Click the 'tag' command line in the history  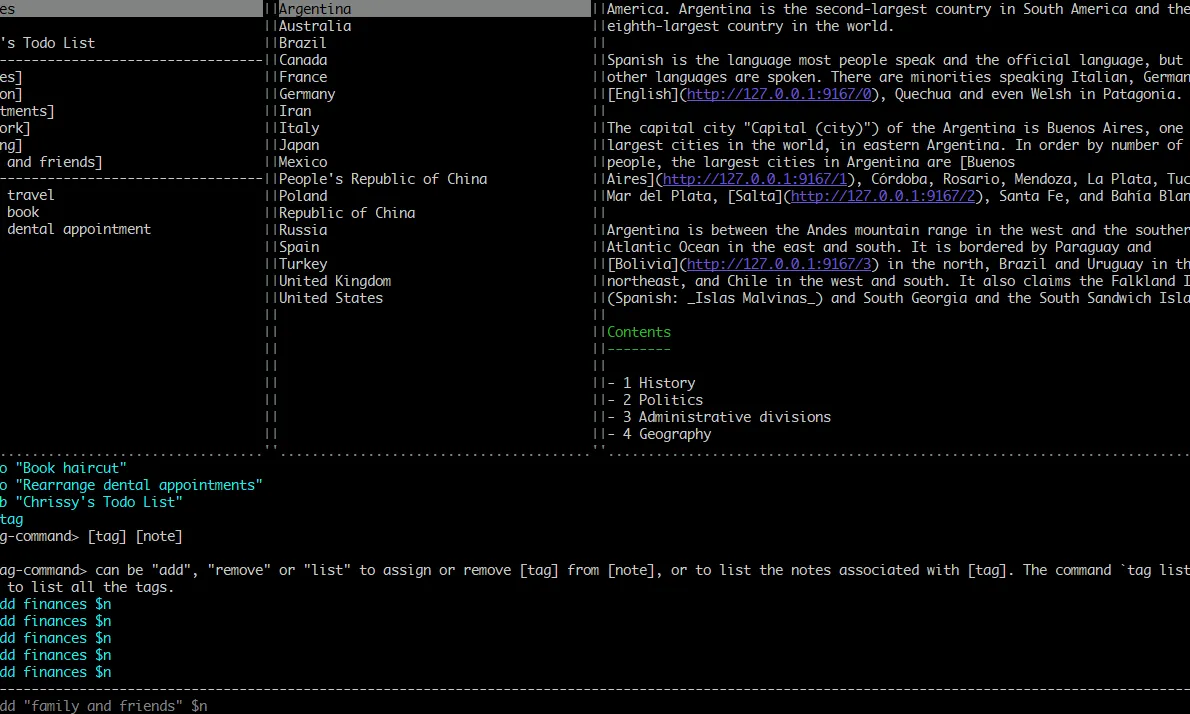click(11, 519)
